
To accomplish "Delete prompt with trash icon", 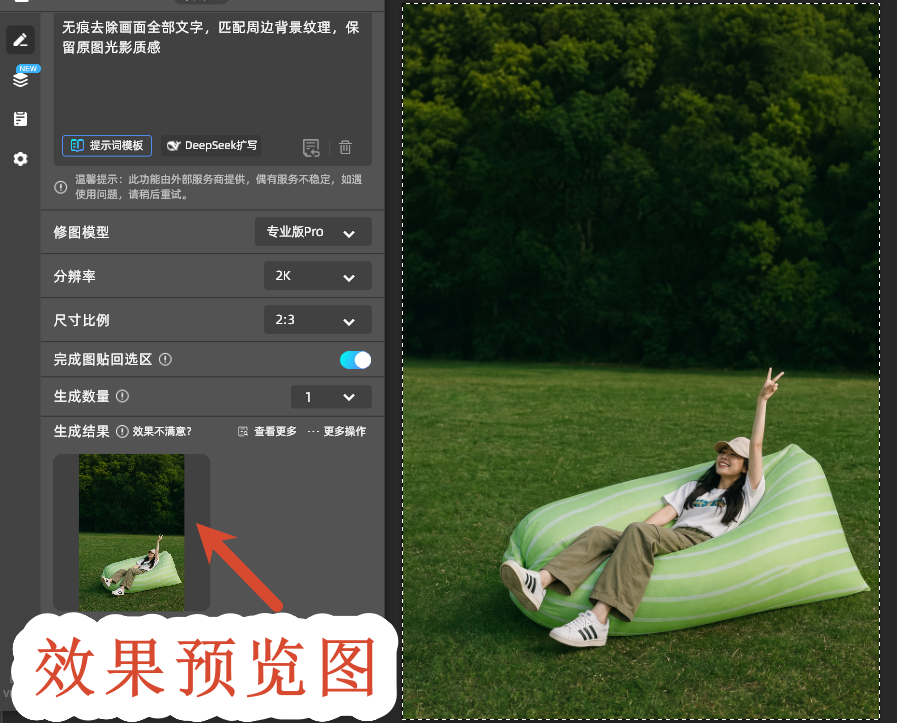I will [345, 148].
